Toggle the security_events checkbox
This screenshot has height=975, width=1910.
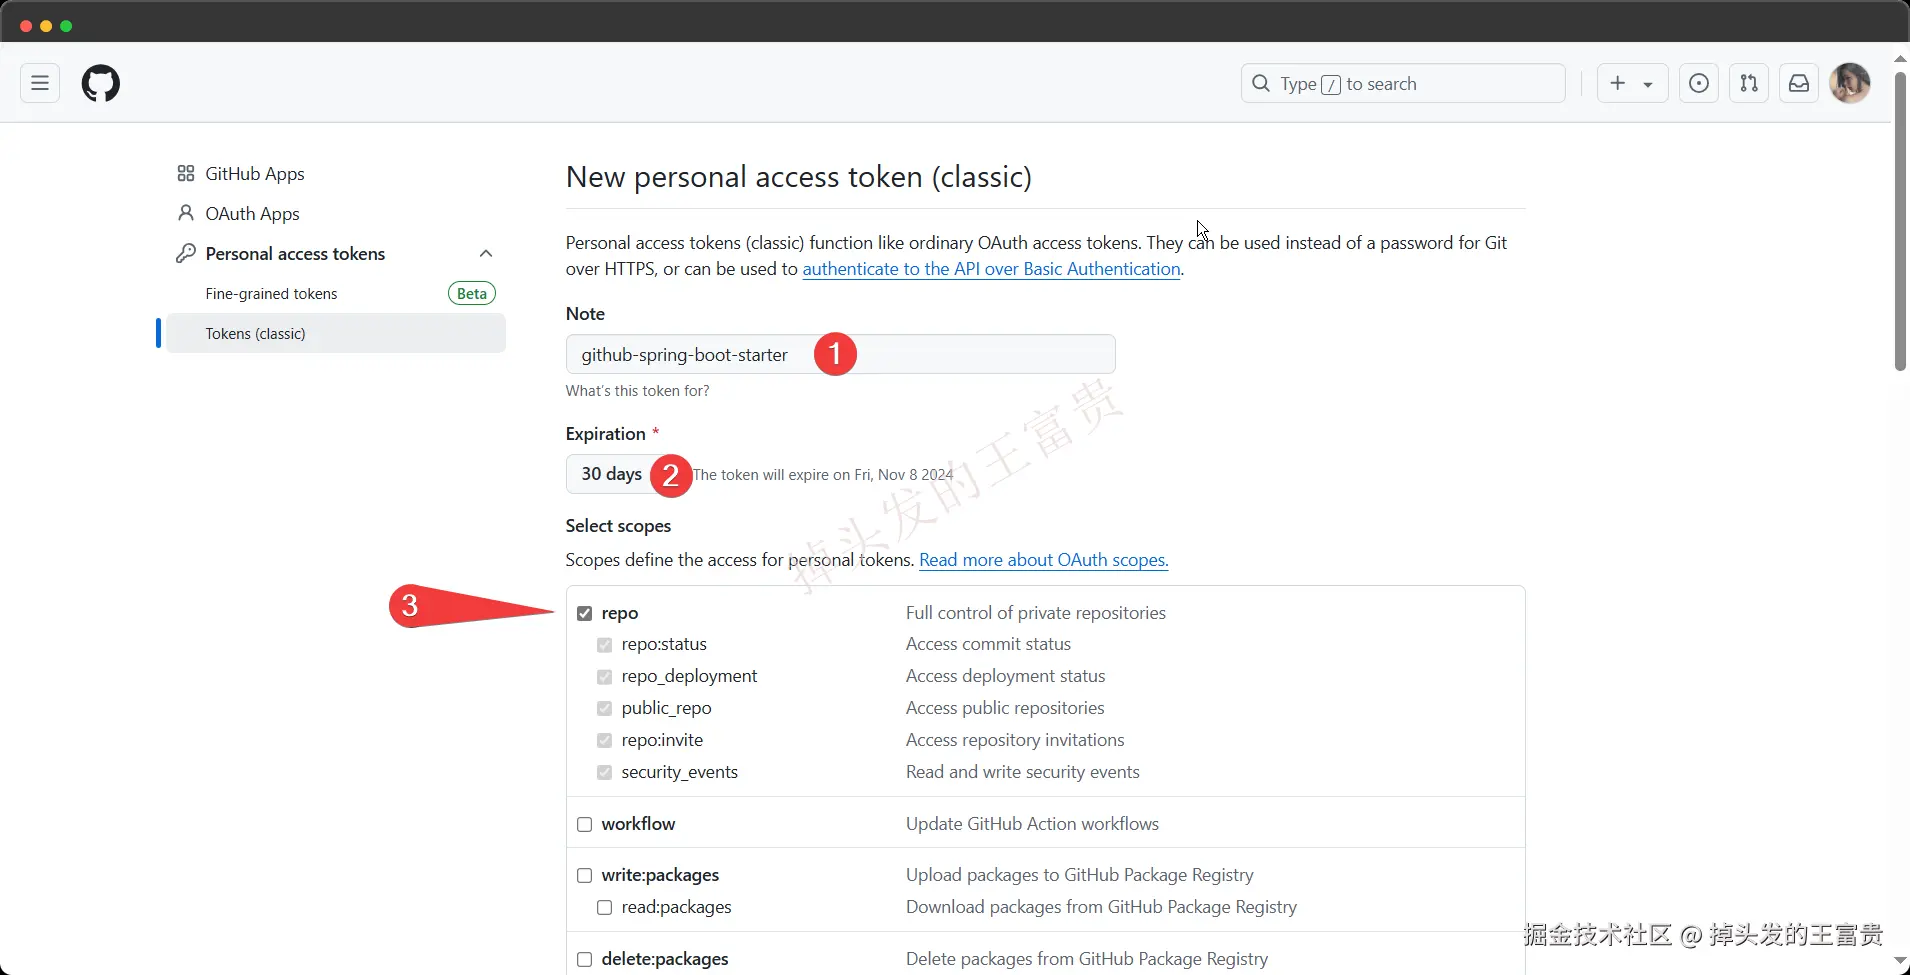[x=605, y=773]
